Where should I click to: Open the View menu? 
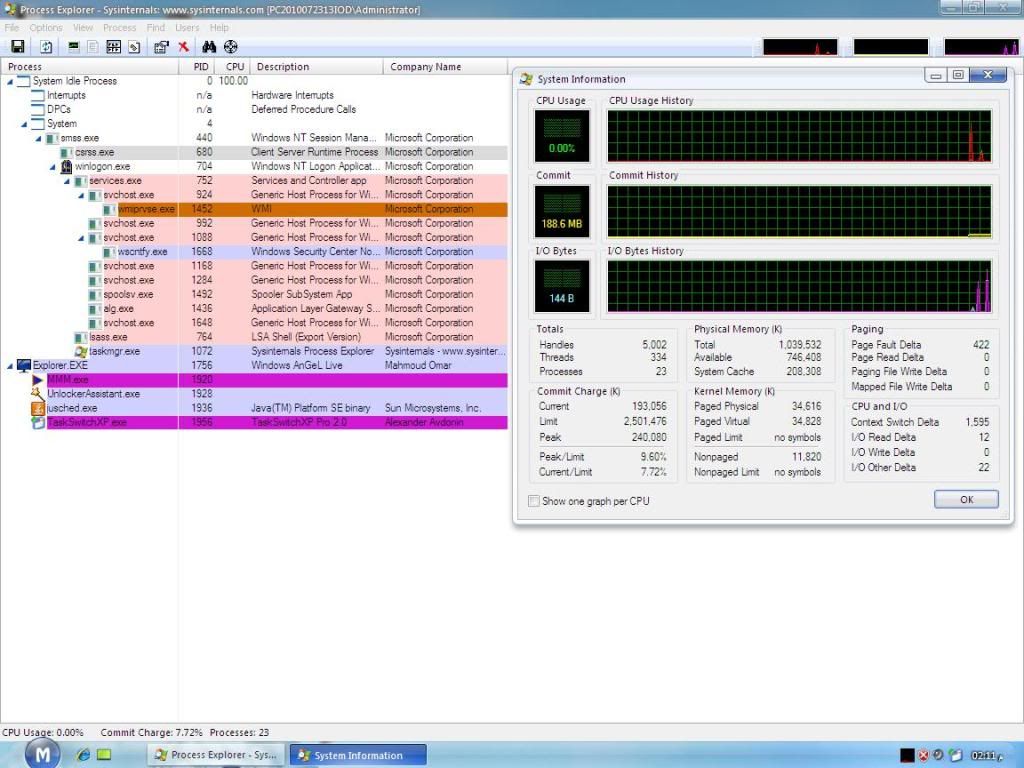tap(83, 27)
